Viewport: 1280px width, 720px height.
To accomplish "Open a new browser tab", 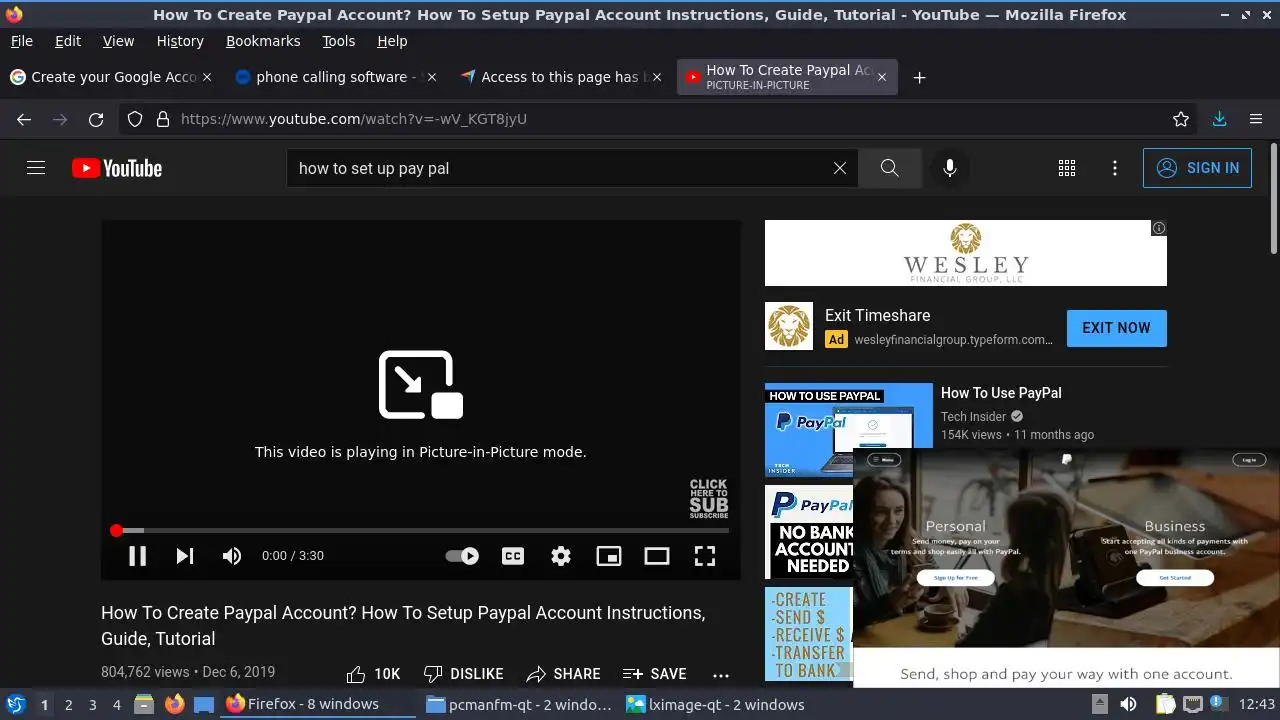I will [x=920, y=77].
